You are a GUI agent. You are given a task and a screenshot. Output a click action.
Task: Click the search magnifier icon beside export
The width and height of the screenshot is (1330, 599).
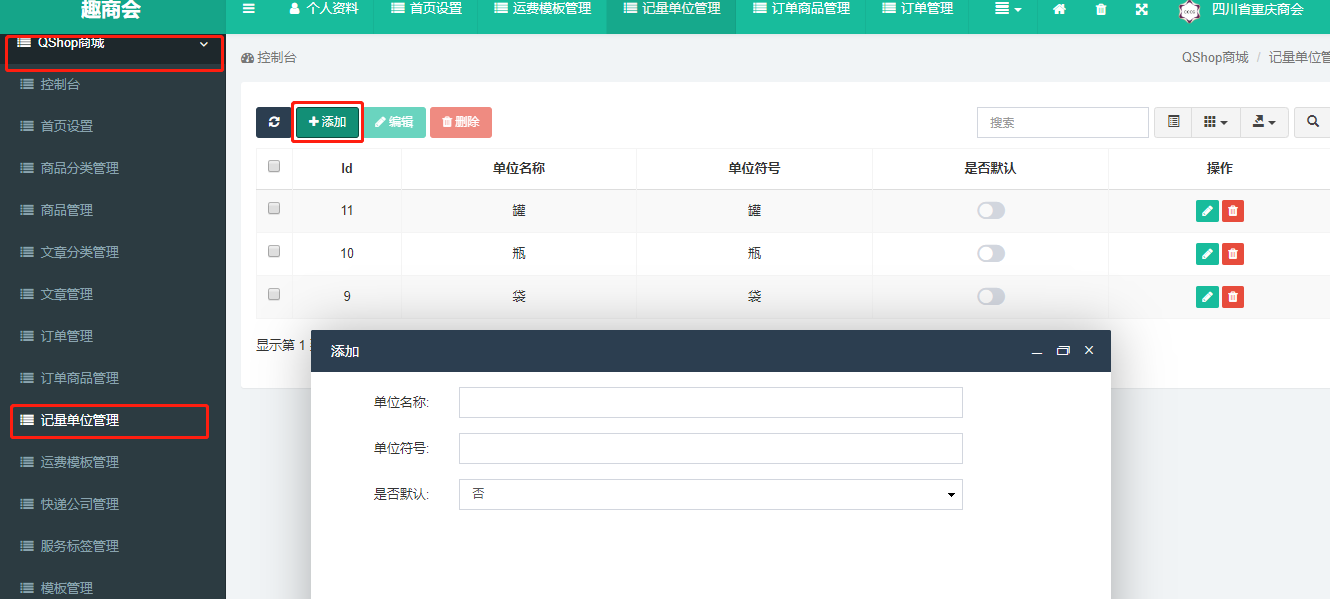click(1311, 122)
